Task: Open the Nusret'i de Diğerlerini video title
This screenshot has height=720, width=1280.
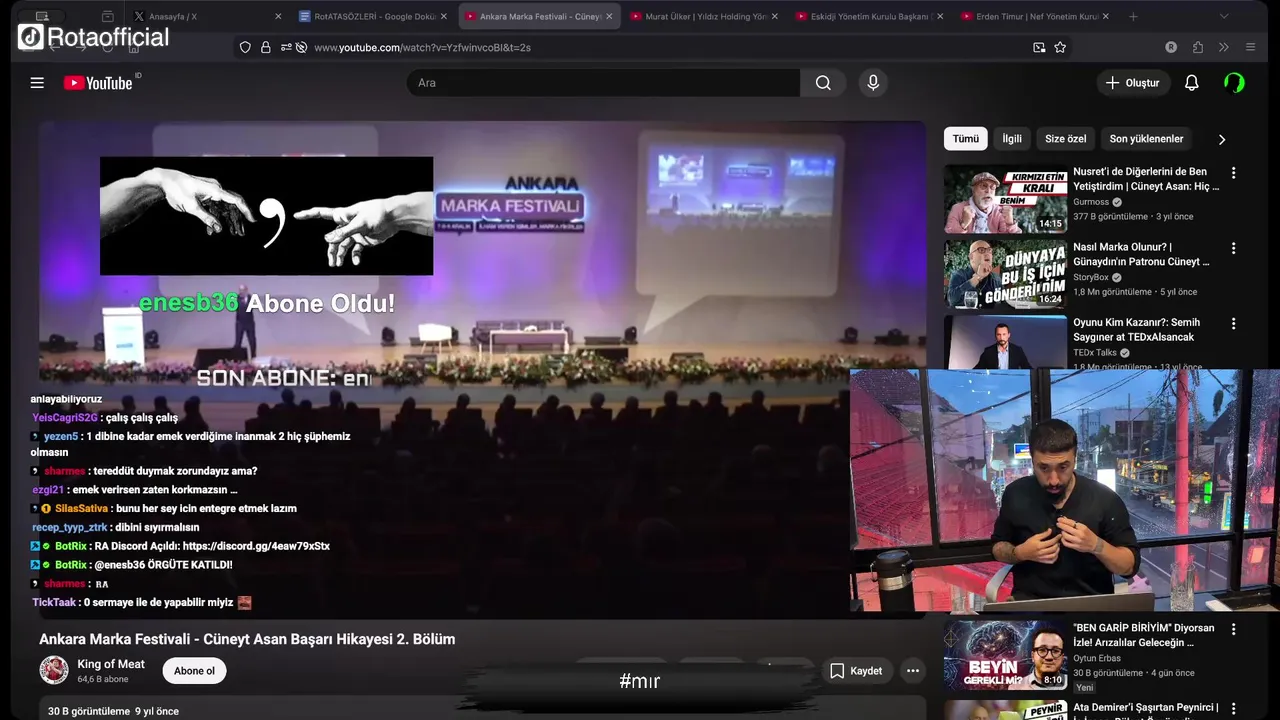Action: [1146, 179]
